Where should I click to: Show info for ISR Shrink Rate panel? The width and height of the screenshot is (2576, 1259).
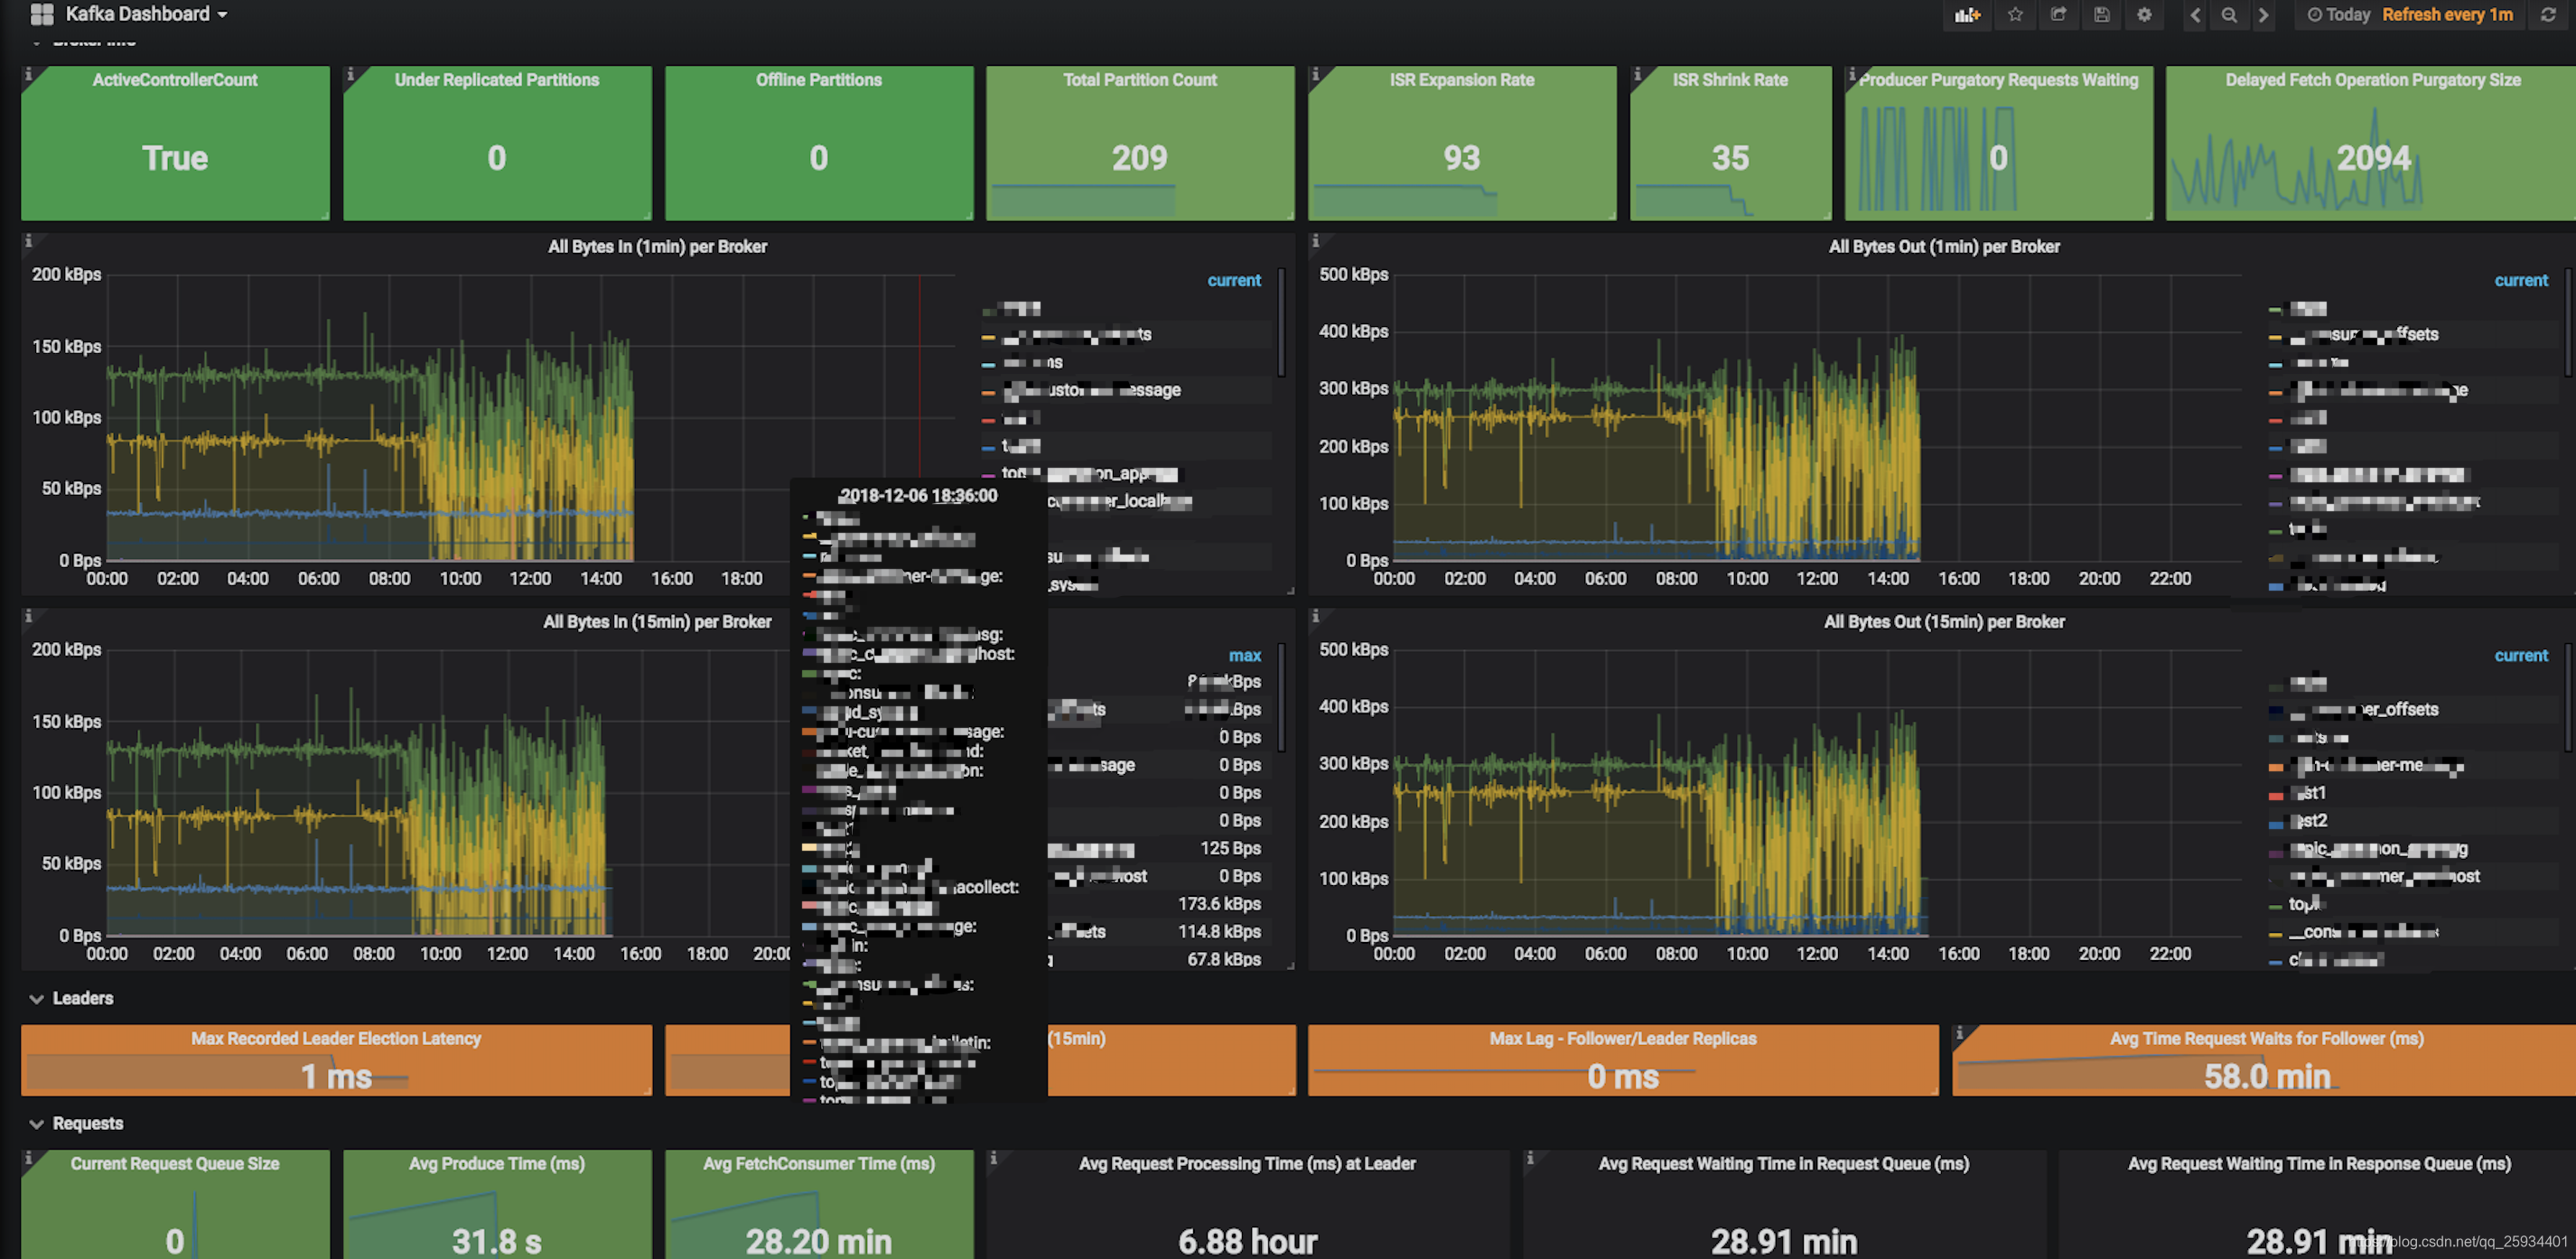pos(1637,74)
